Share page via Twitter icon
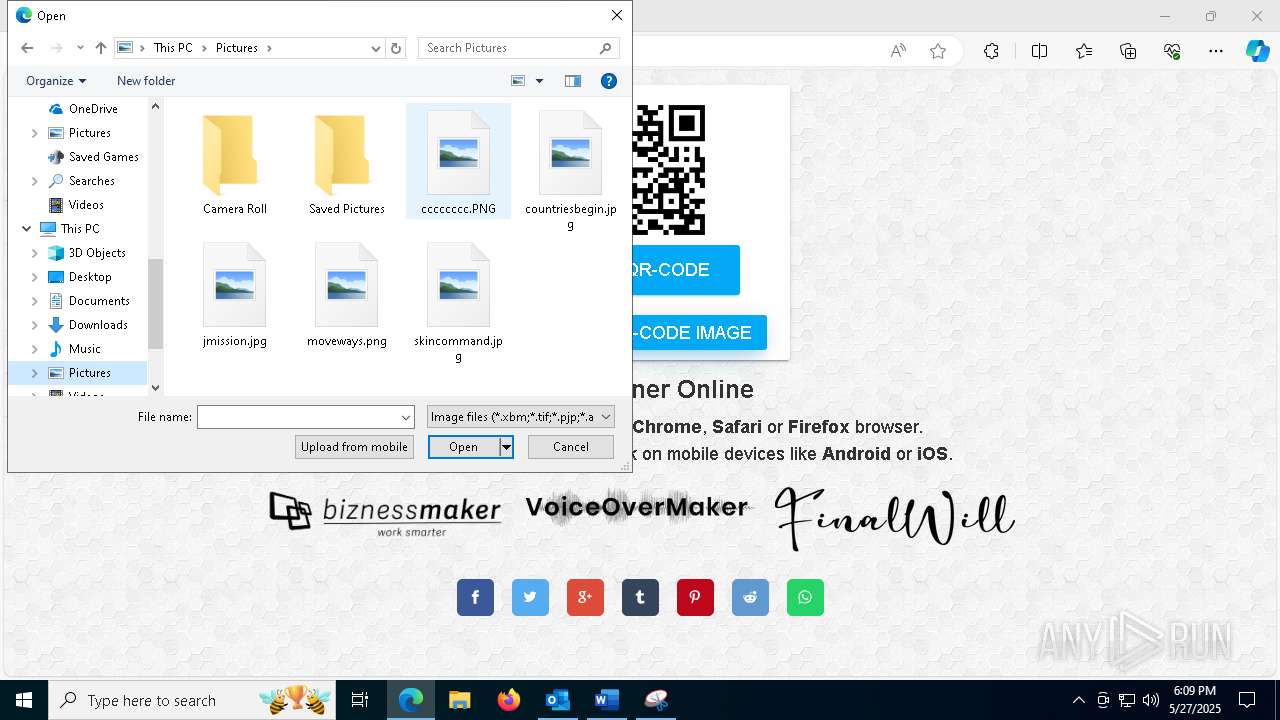 click(x=530, y=598)
